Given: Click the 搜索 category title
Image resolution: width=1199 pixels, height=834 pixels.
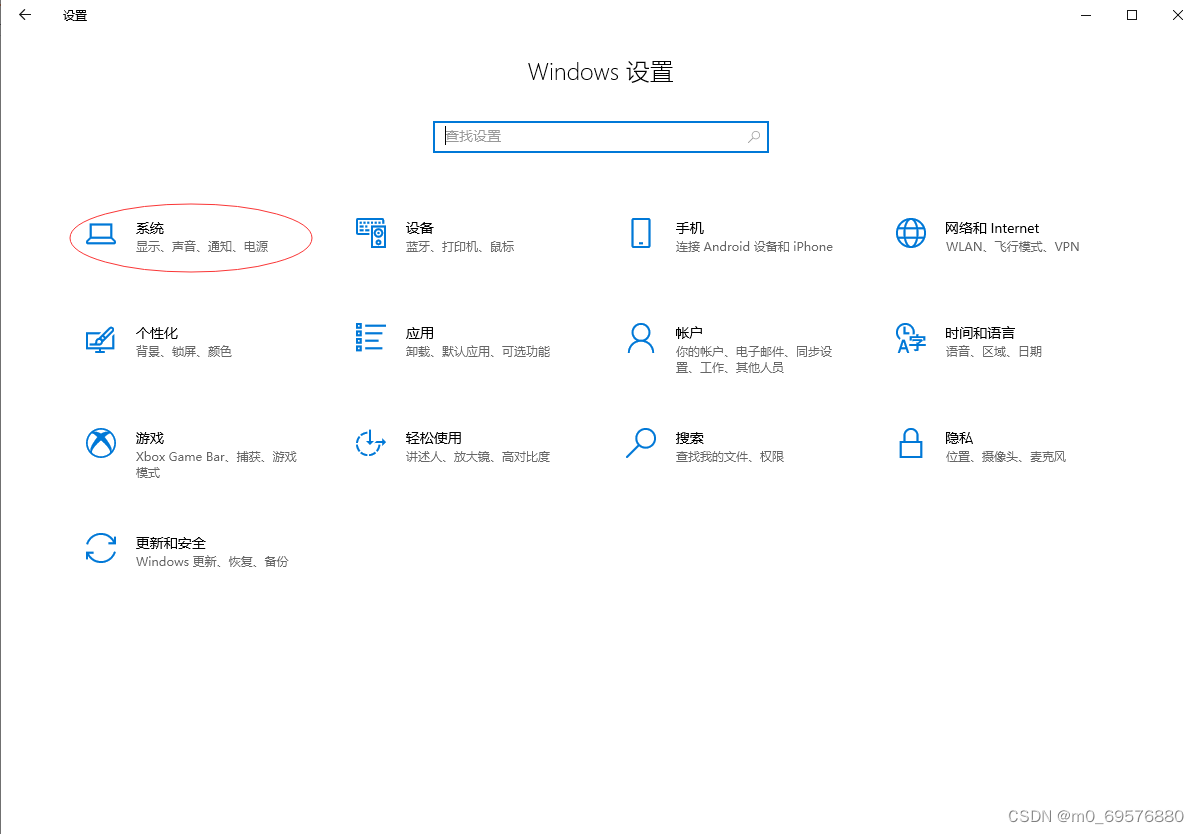Looking at the screenshot, I should point(690,438).
